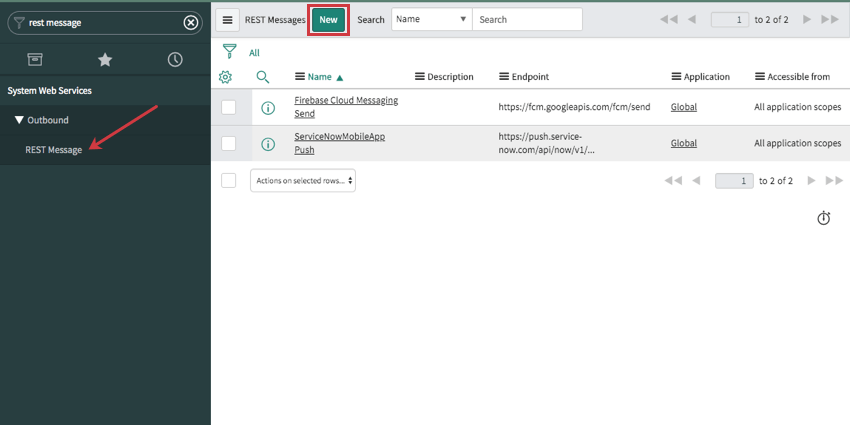The width and height of the screenshot is (850, 425).
Task: Collapse the Outbound tree section
Action: click(19, 120)
